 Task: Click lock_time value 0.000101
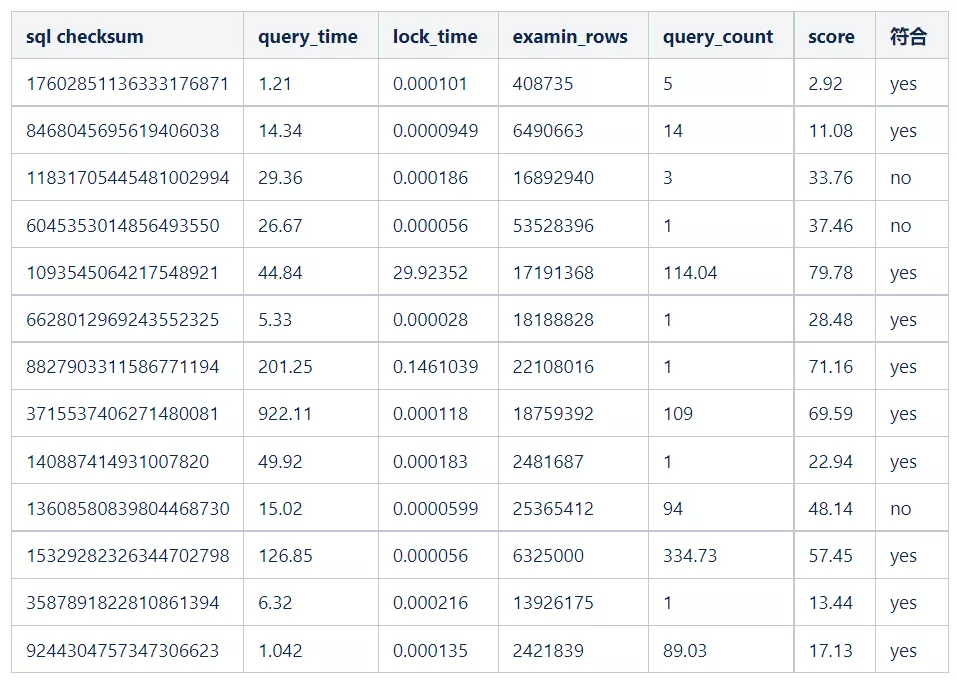pyautogui.click(x=430, y=84)
